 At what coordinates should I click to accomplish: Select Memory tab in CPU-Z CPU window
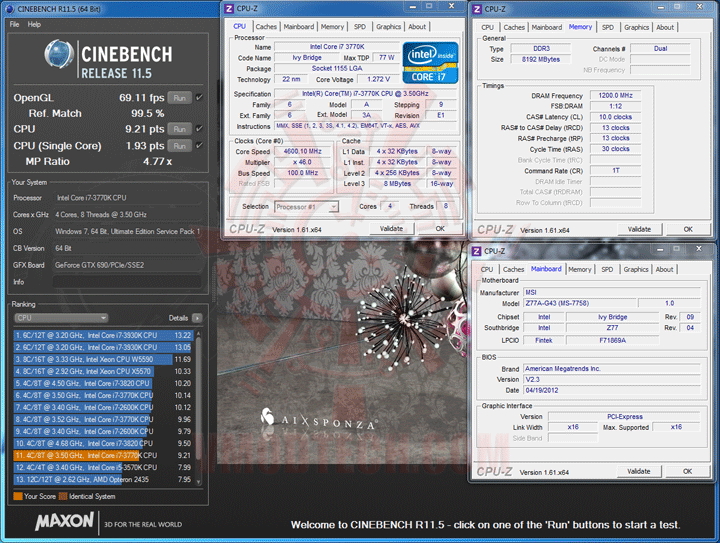click(x=332, y=27)
